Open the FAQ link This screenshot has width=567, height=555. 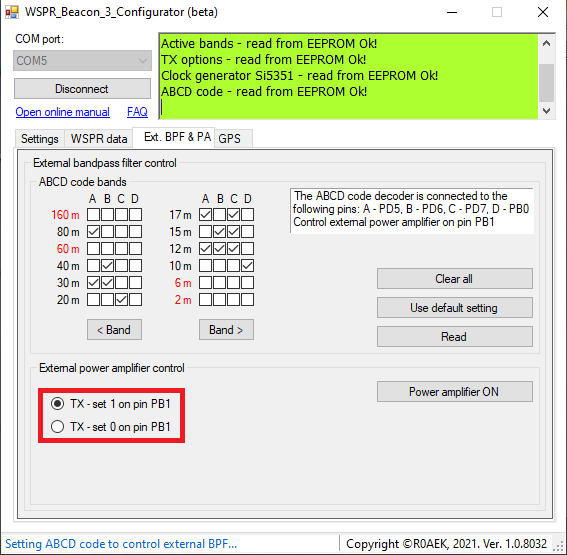click(137, 112)
